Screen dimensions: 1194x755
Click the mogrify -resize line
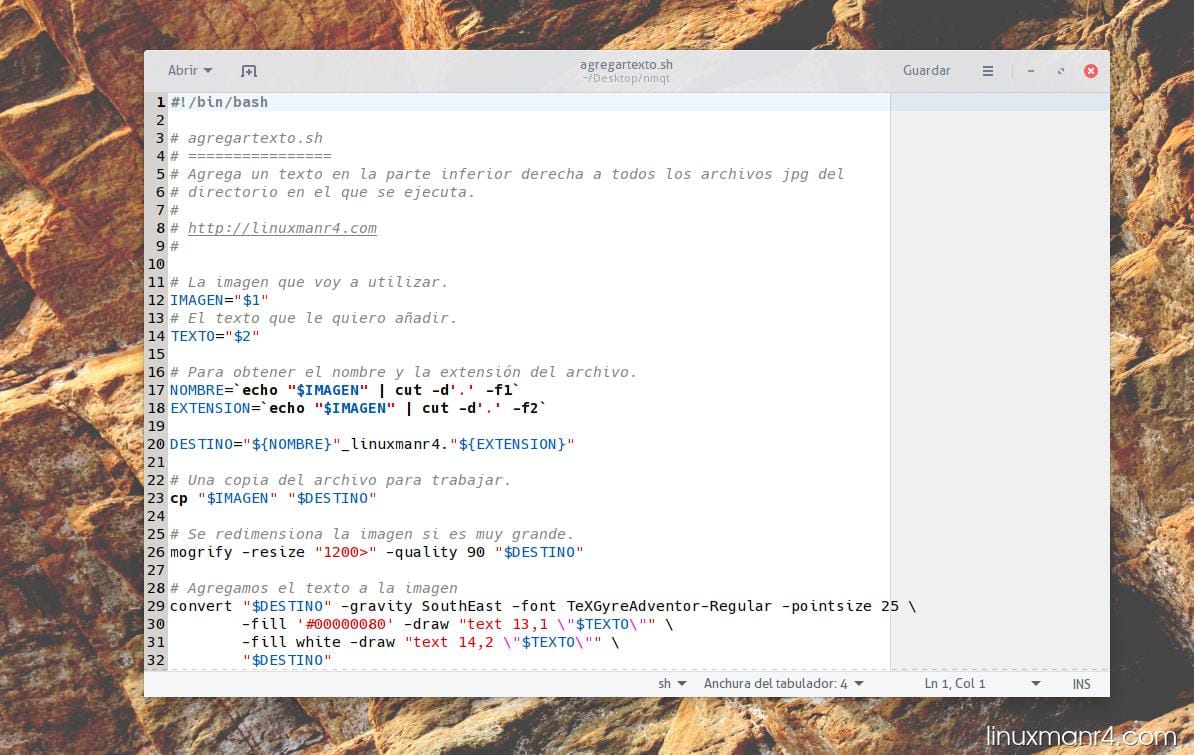click(376, 552)
